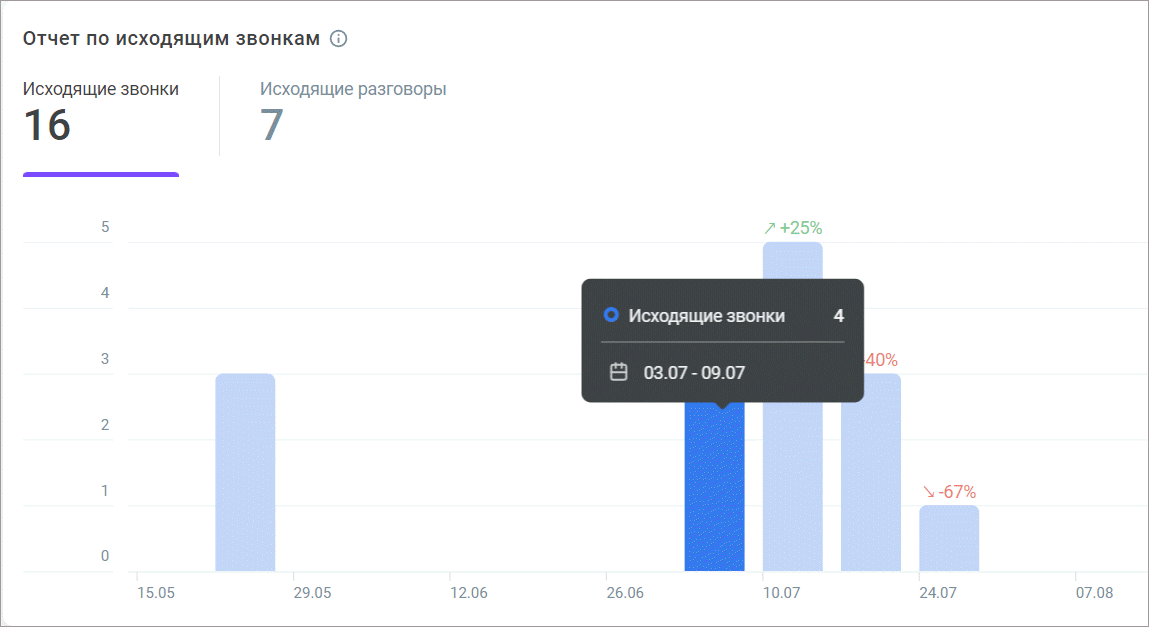Click the bar between 15.05 and 29.05
The height and width of the screenshot is (627, 1149).
pos(245,472)
